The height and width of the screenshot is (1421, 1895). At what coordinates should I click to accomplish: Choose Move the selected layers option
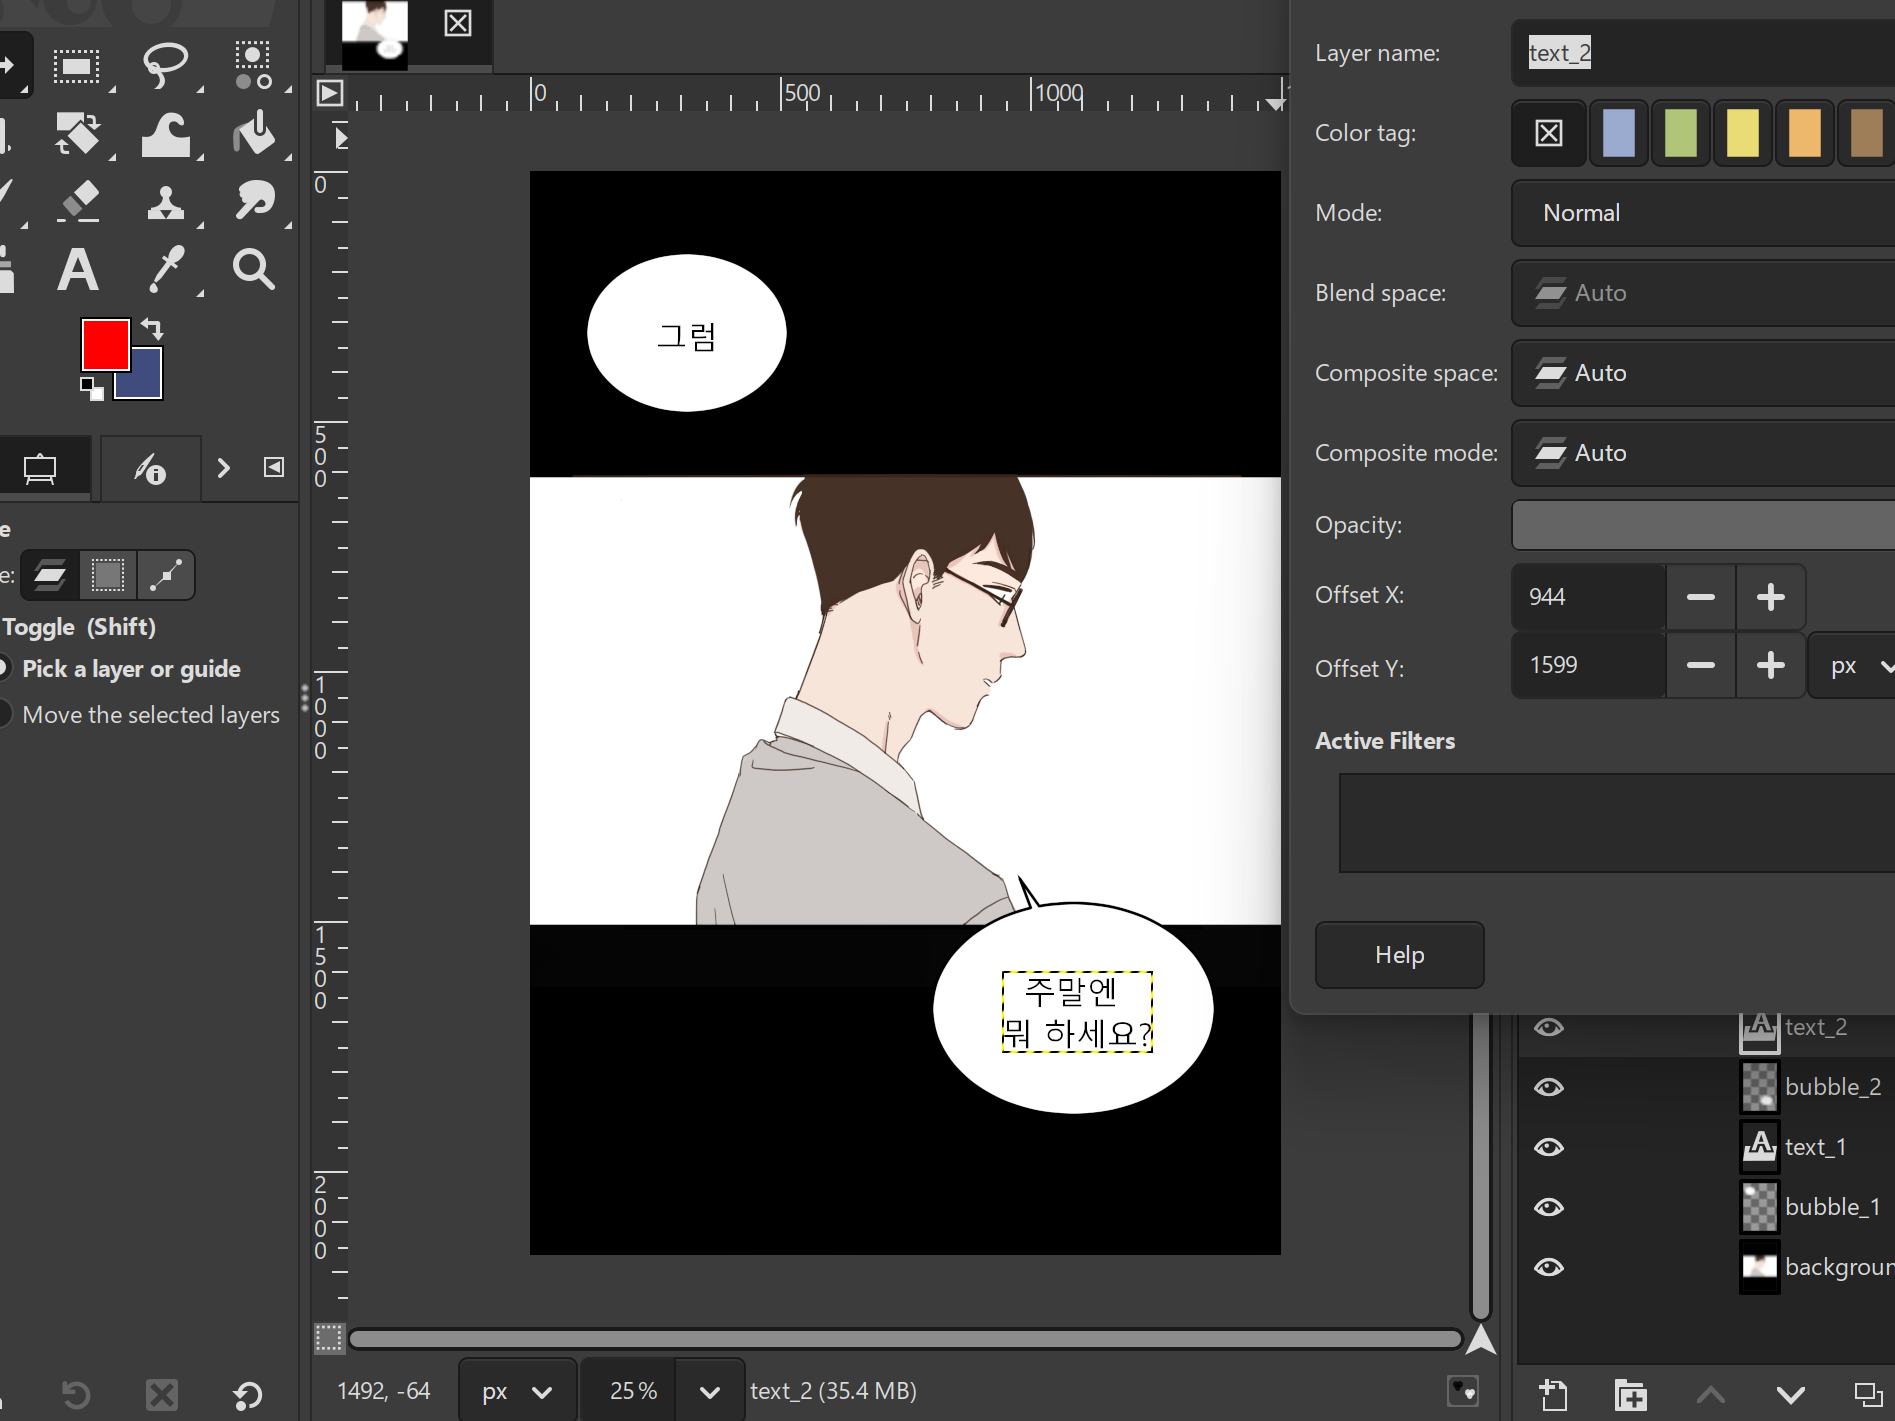pos(150,715)
